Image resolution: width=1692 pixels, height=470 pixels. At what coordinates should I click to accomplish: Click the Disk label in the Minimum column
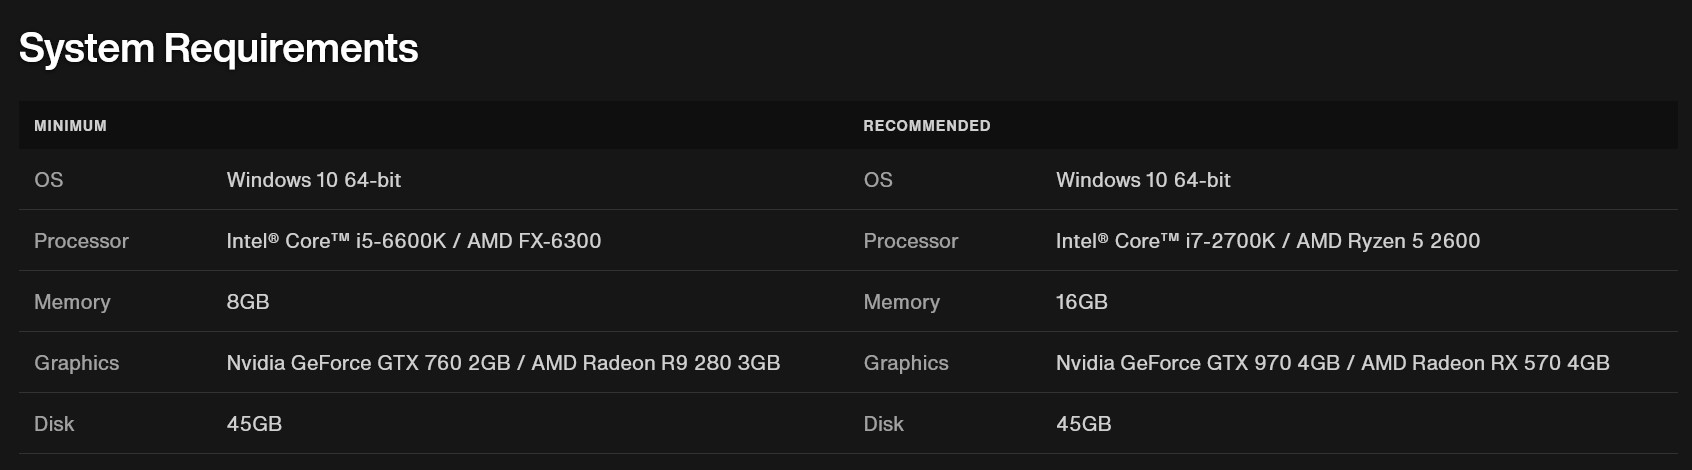tap(54, 424)
